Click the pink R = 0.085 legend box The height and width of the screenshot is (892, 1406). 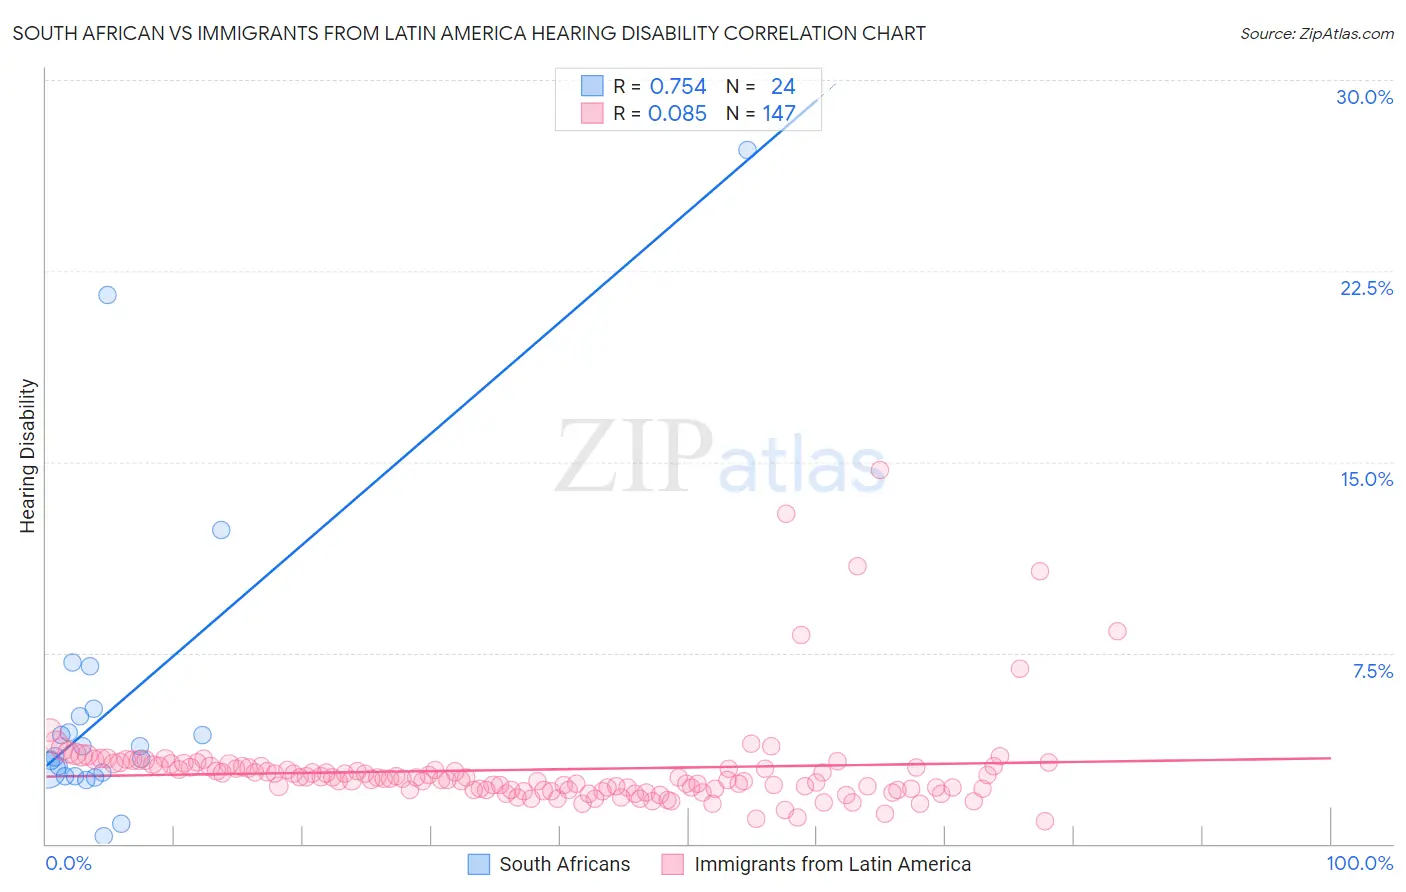[x=593, y=113]
